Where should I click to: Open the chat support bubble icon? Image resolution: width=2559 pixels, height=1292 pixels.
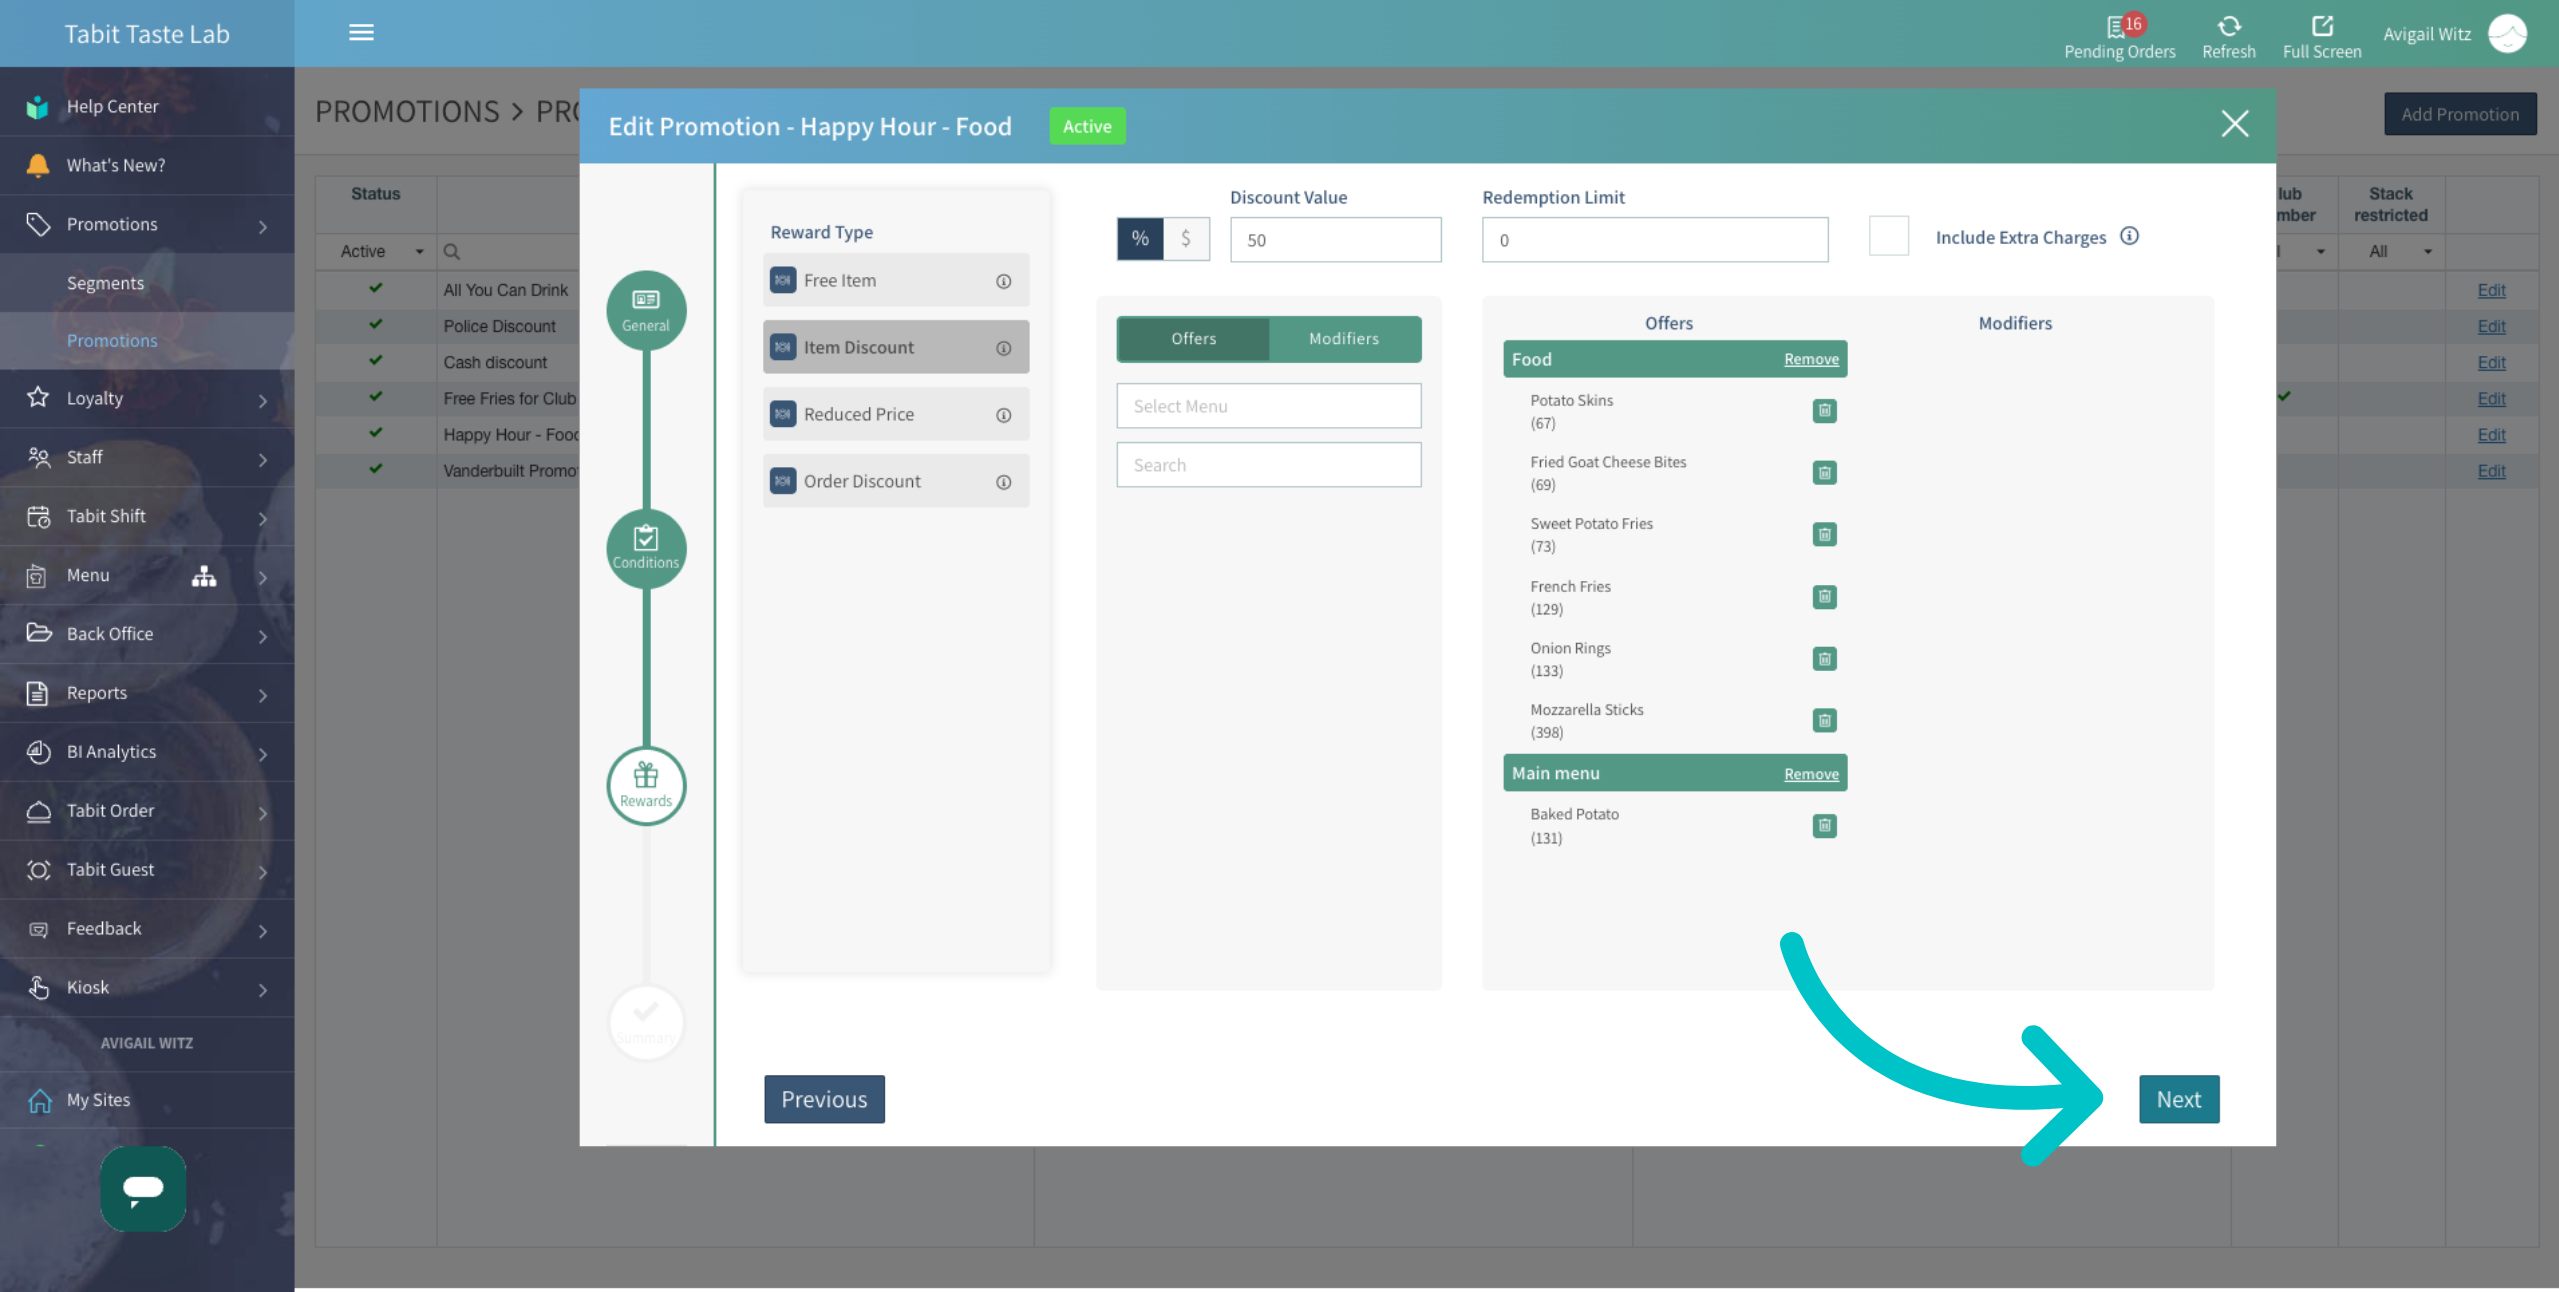(143, 1188)
